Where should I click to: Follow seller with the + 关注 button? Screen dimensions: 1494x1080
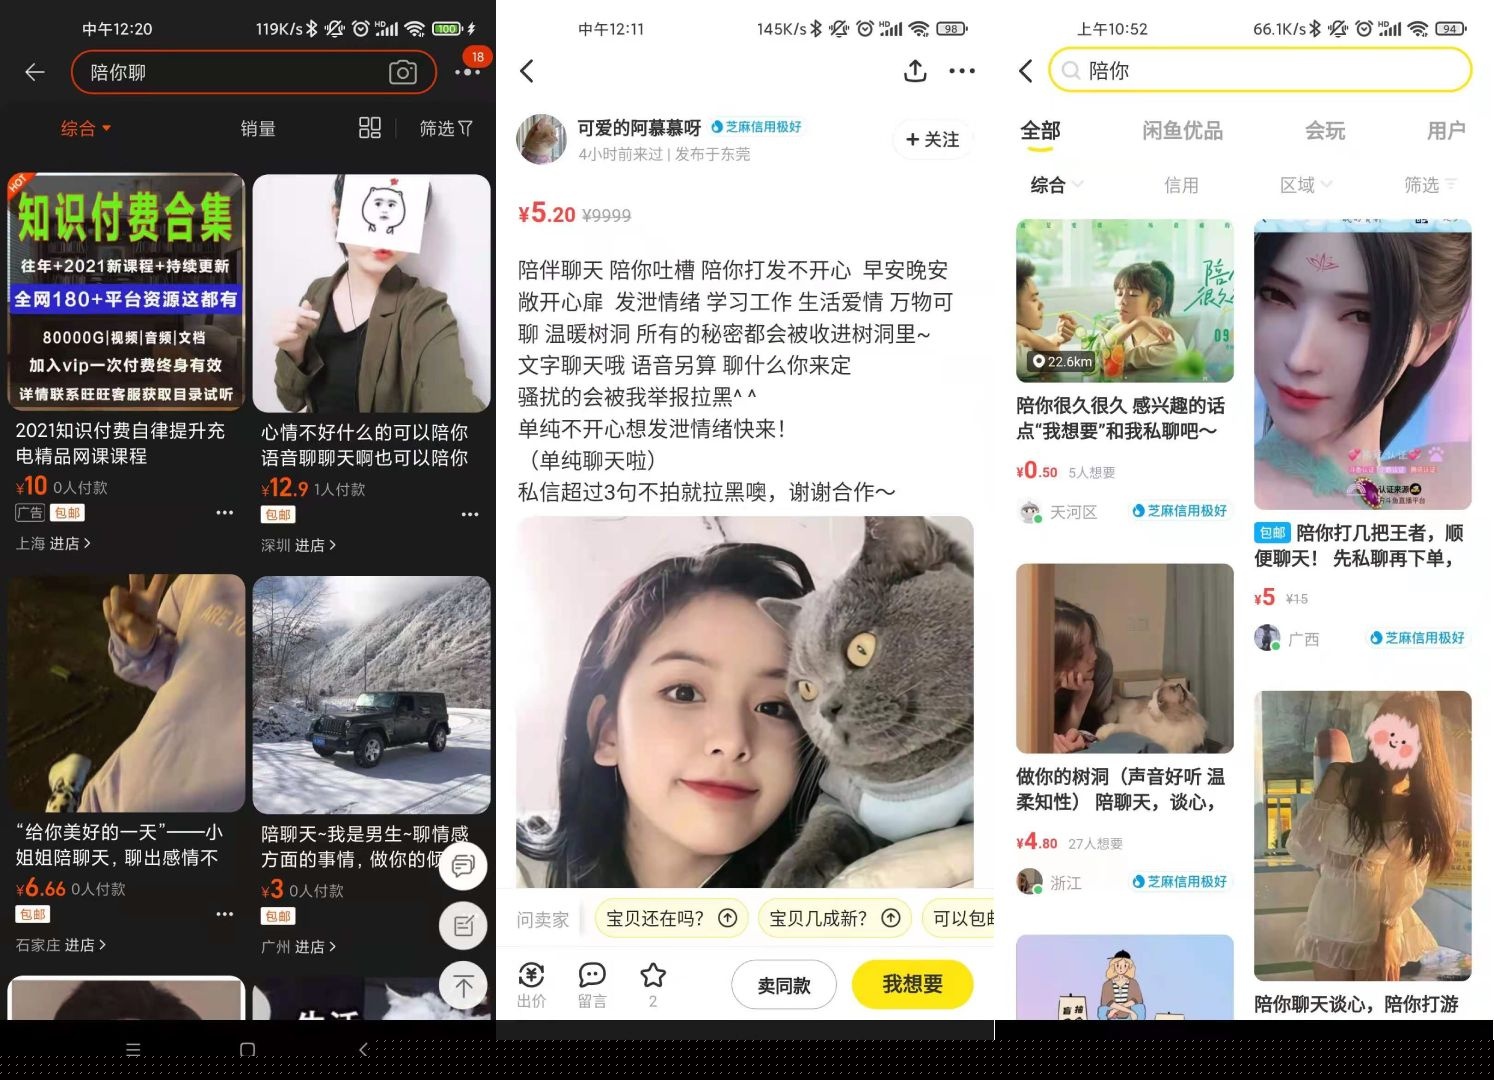[x=932, y=140]
